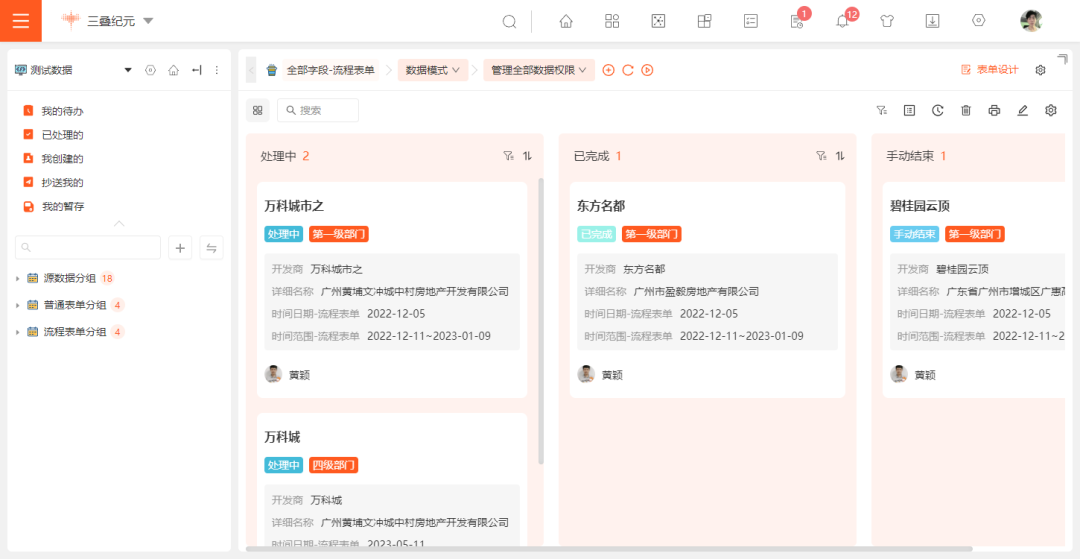The width and height of the screenshot is (1080, 559).
Task: Open the gear settings next to 表单设计
Action: (x=1041, y=70)
